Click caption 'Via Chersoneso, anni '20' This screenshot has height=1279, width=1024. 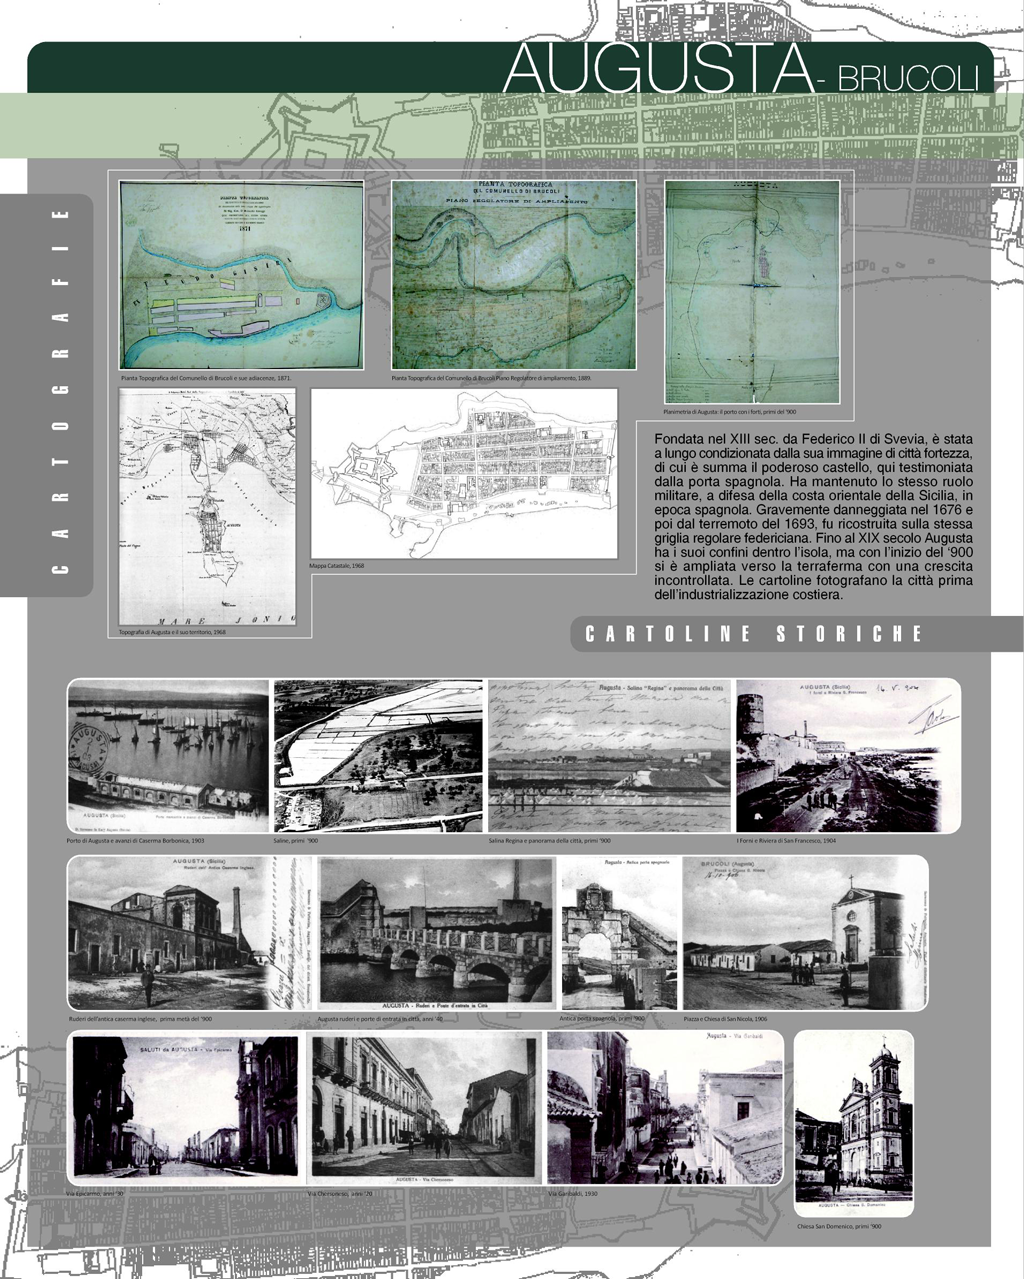click(341, 1193)
